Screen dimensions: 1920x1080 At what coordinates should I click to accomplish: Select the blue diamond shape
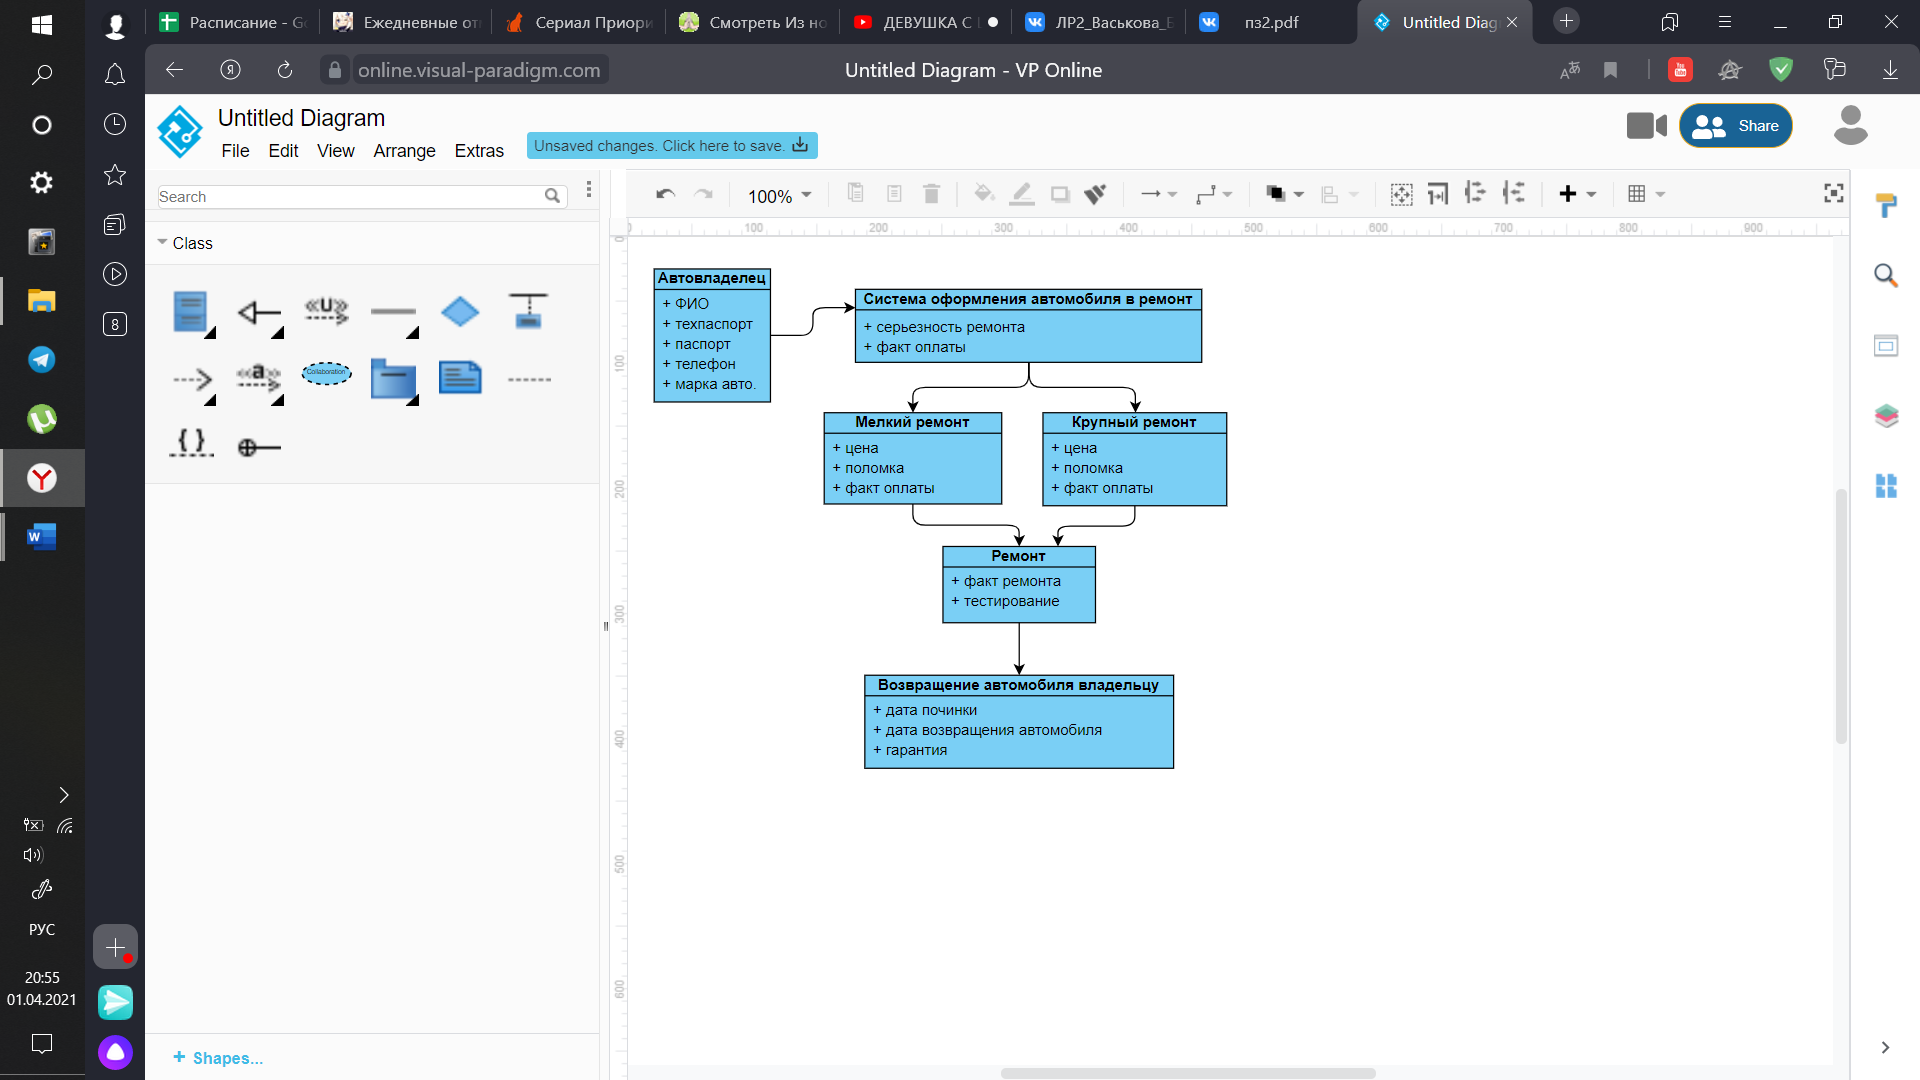point(460,312)
